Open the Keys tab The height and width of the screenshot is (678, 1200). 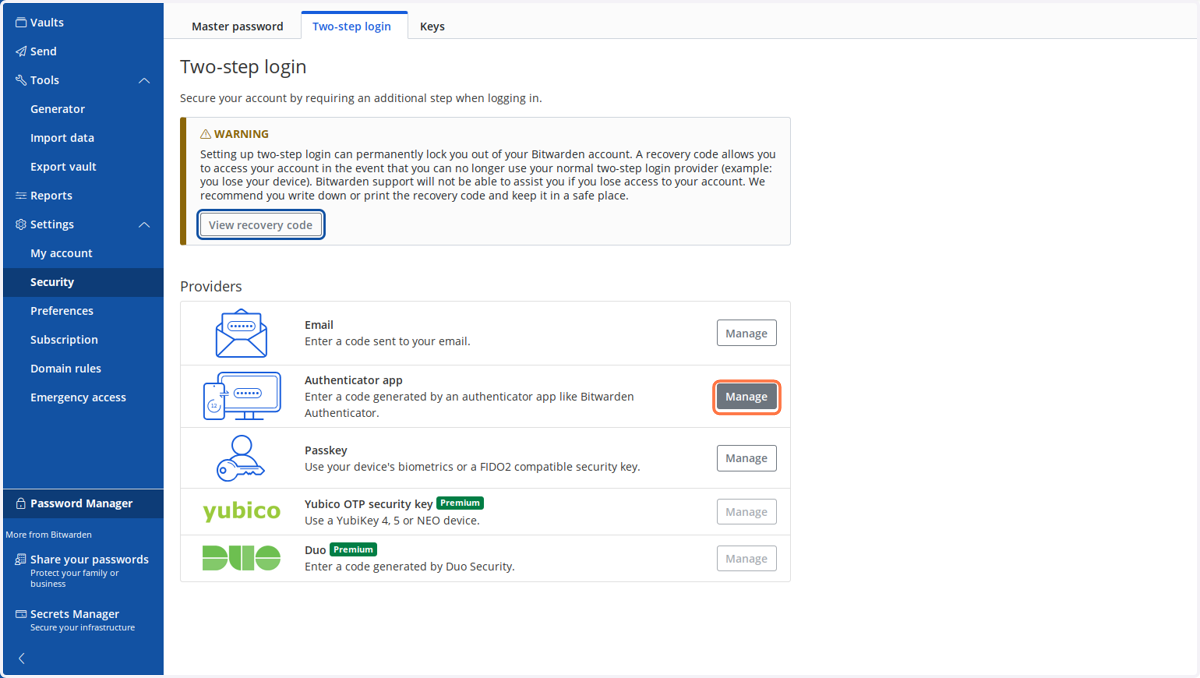pyautogui.click(x=432, y=26)
